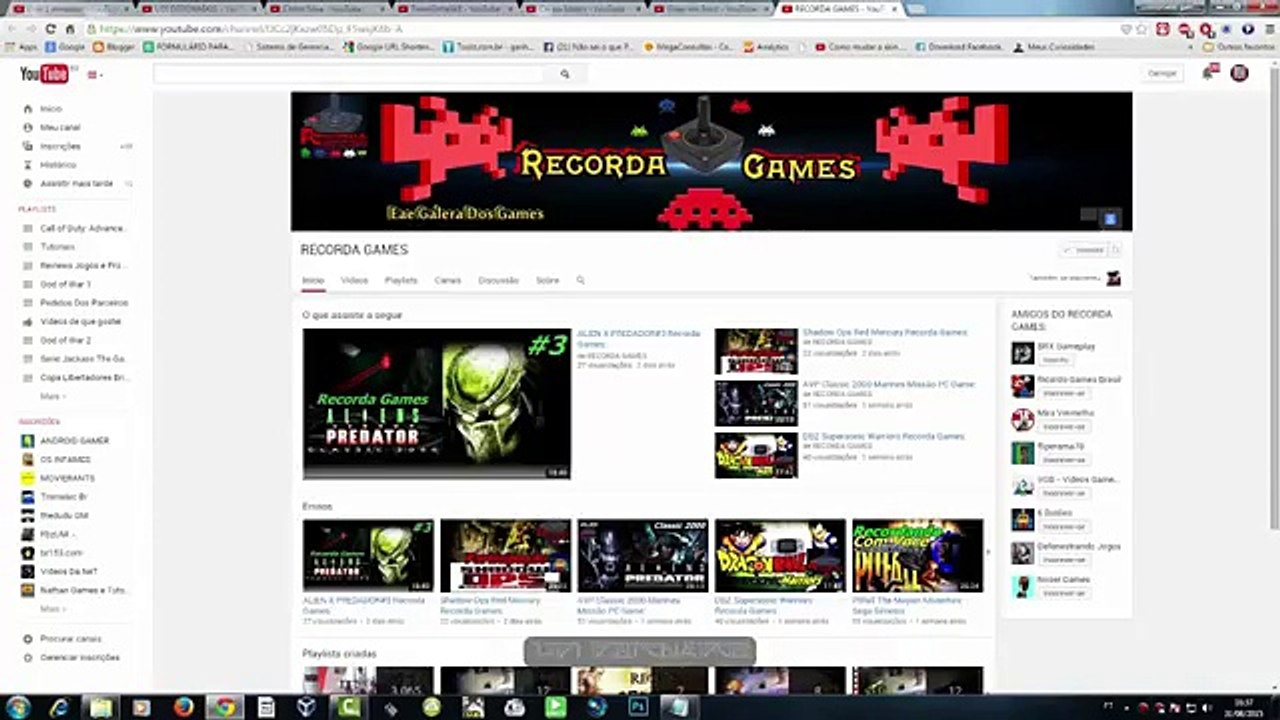
Task: Expand Mais under Inscrições
Action: coord(52,609)
